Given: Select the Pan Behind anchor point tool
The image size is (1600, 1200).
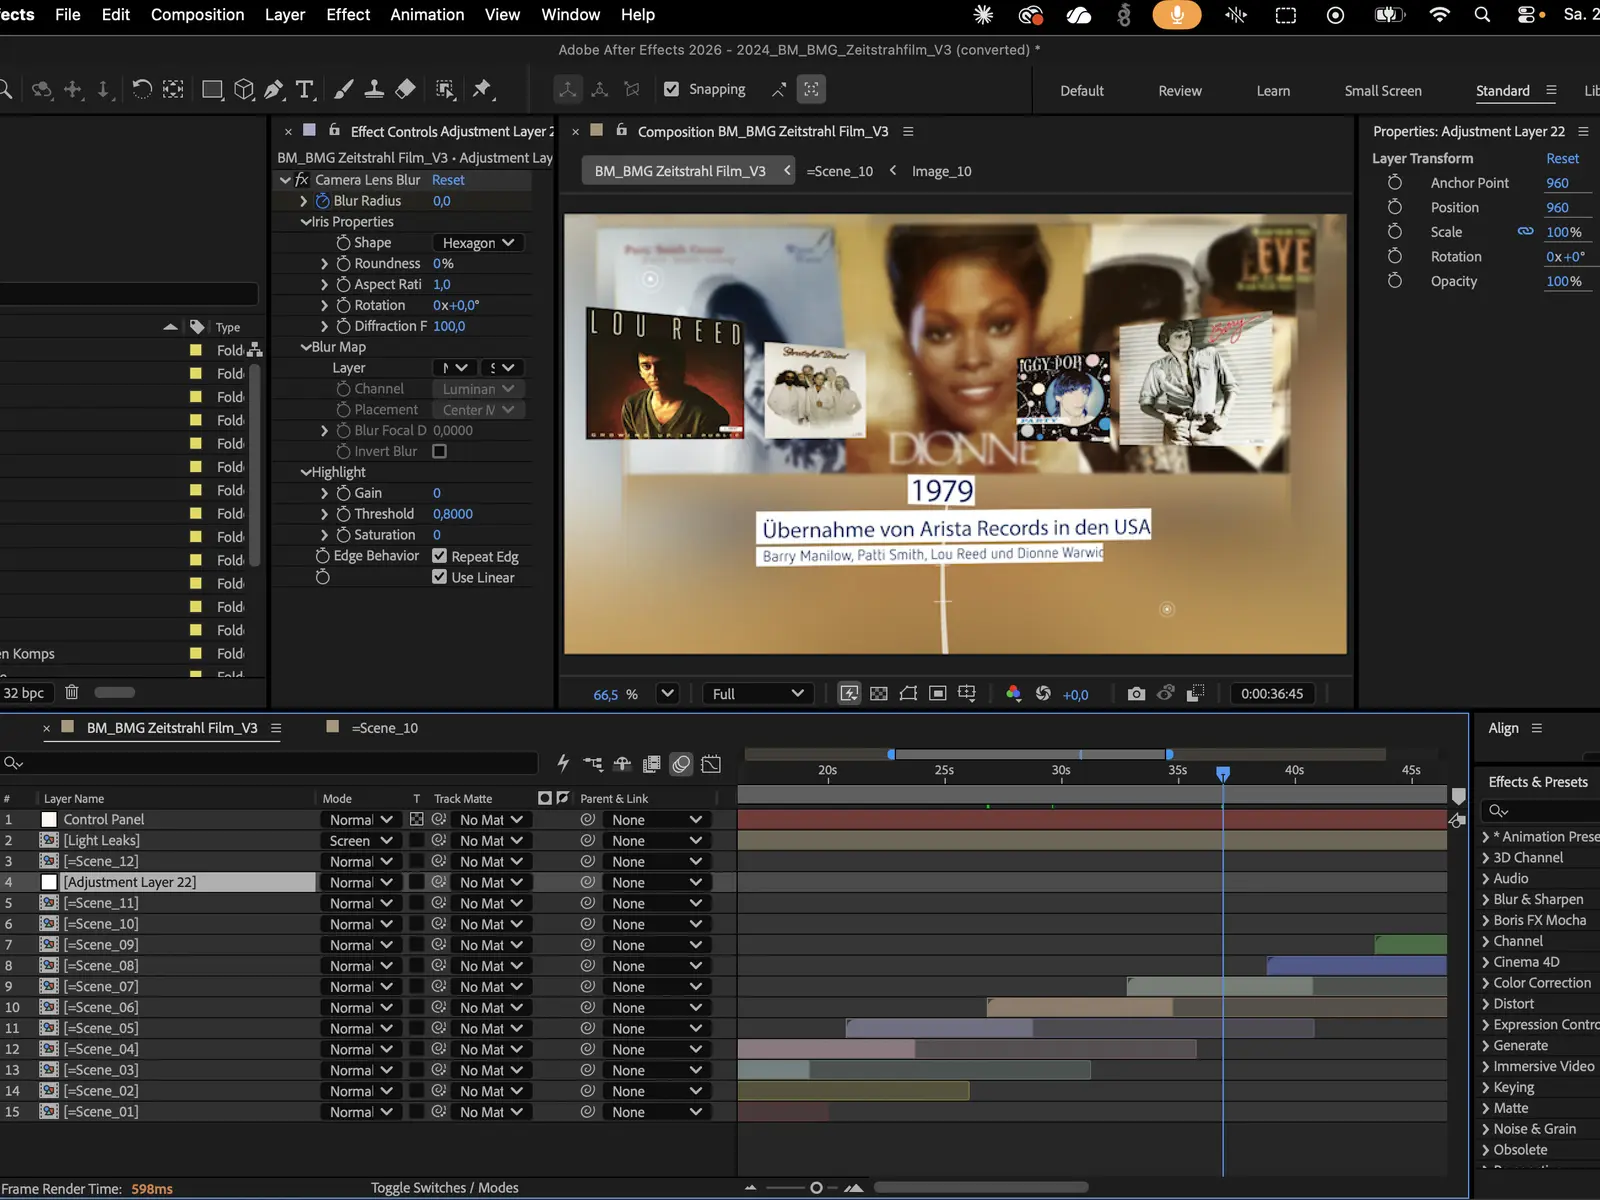Looking at the screenshot, I should 173,89.
